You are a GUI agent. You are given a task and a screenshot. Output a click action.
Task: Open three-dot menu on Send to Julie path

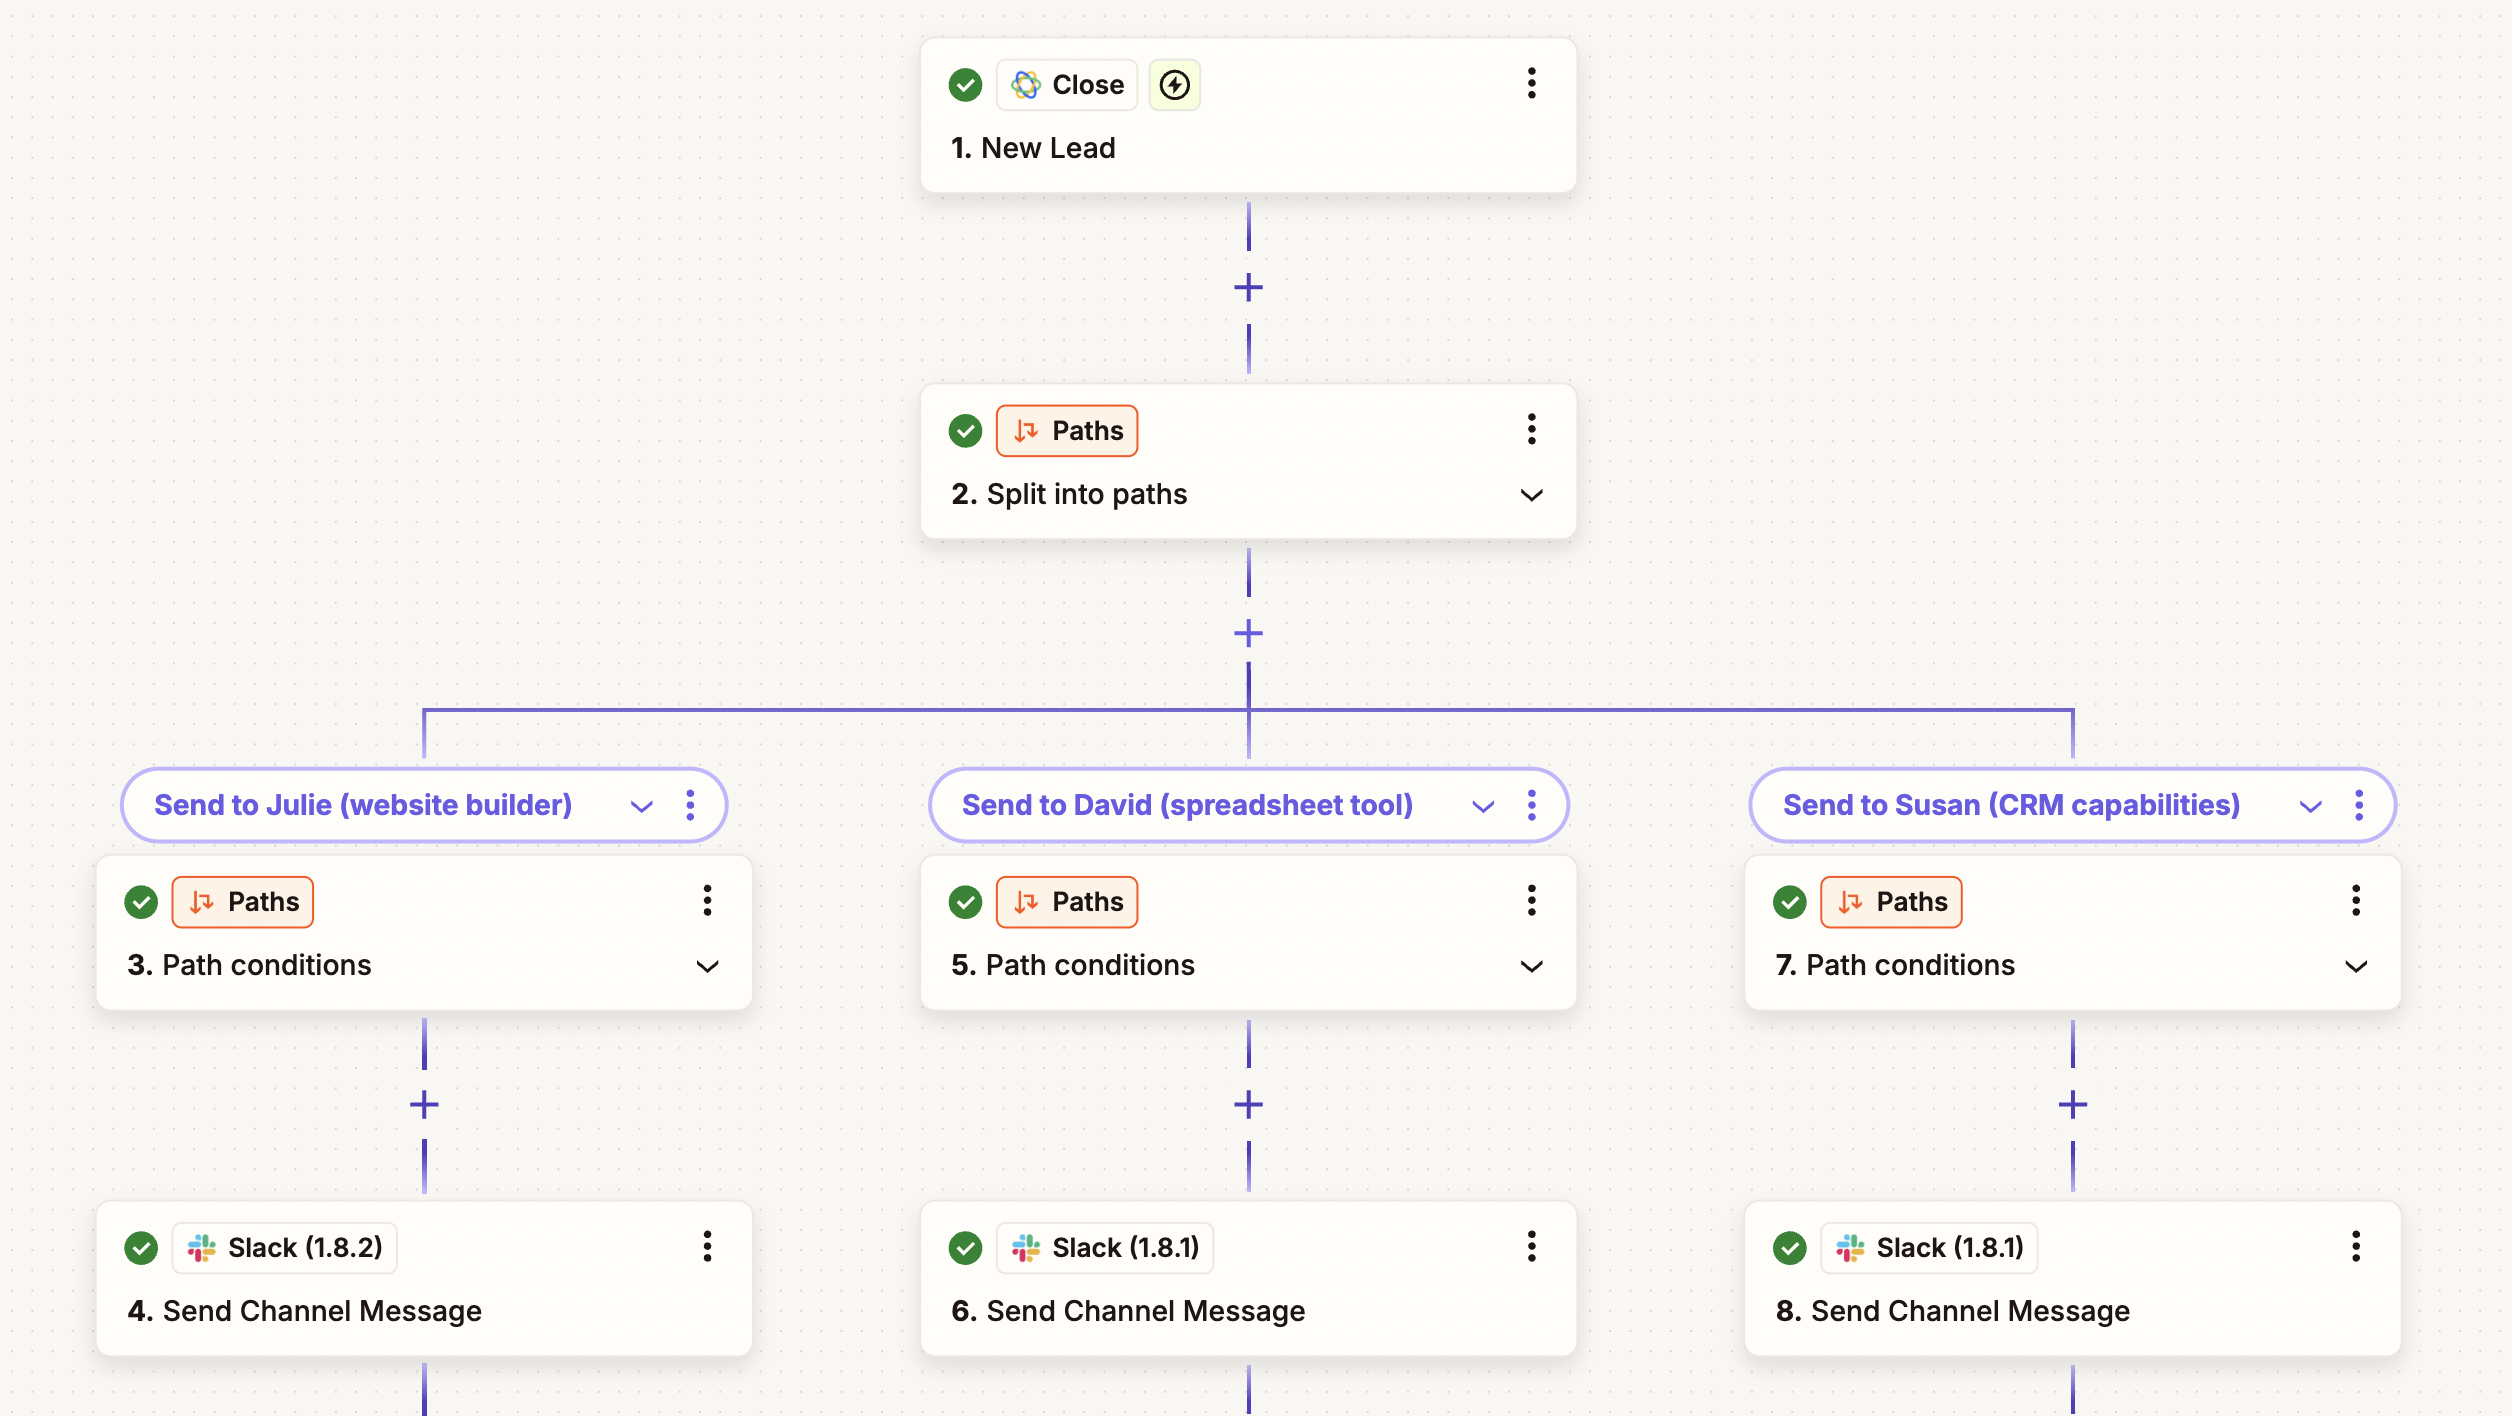tap(690, 805)
